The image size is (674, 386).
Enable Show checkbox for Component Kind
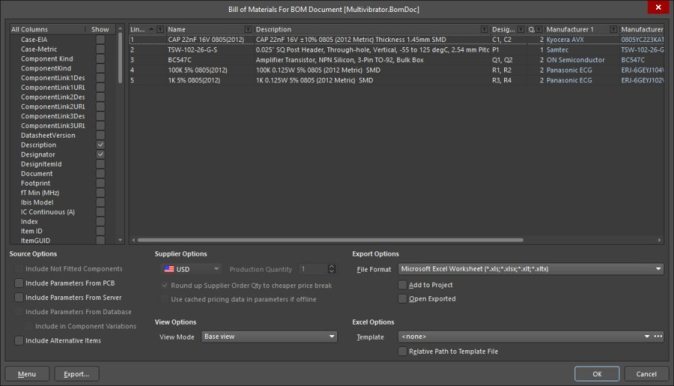pos(100,59)
